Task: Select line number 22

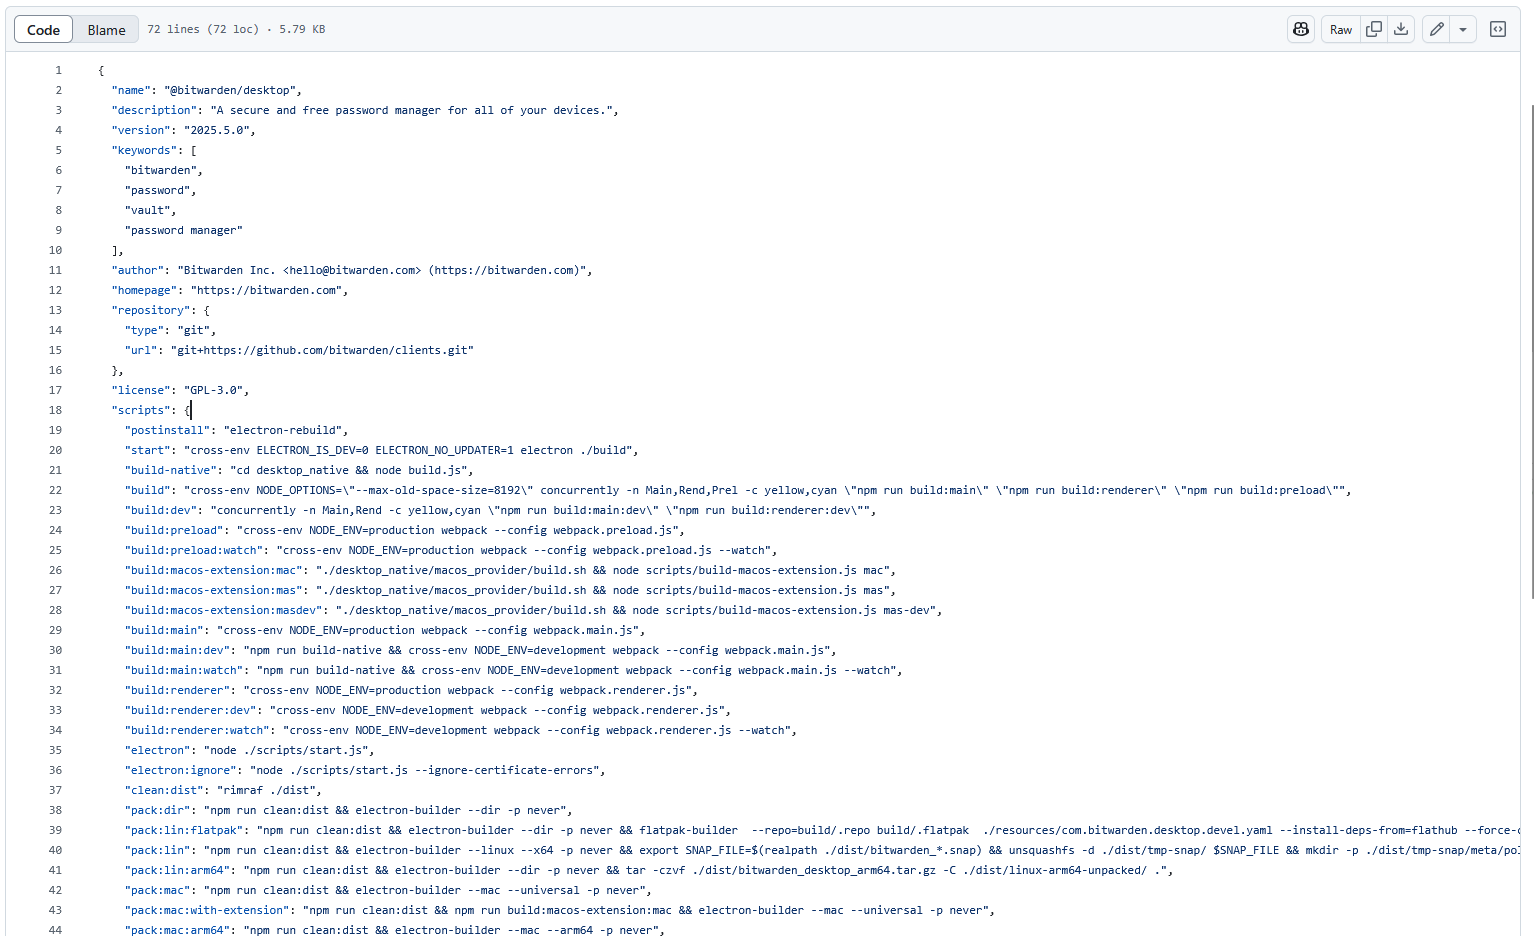Action: pos(55,490)
